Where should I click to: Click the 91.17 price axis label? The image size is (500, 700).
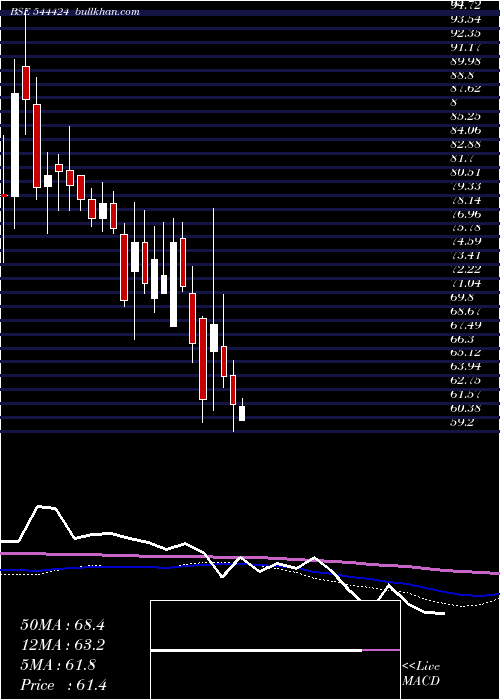coord(466,47)
